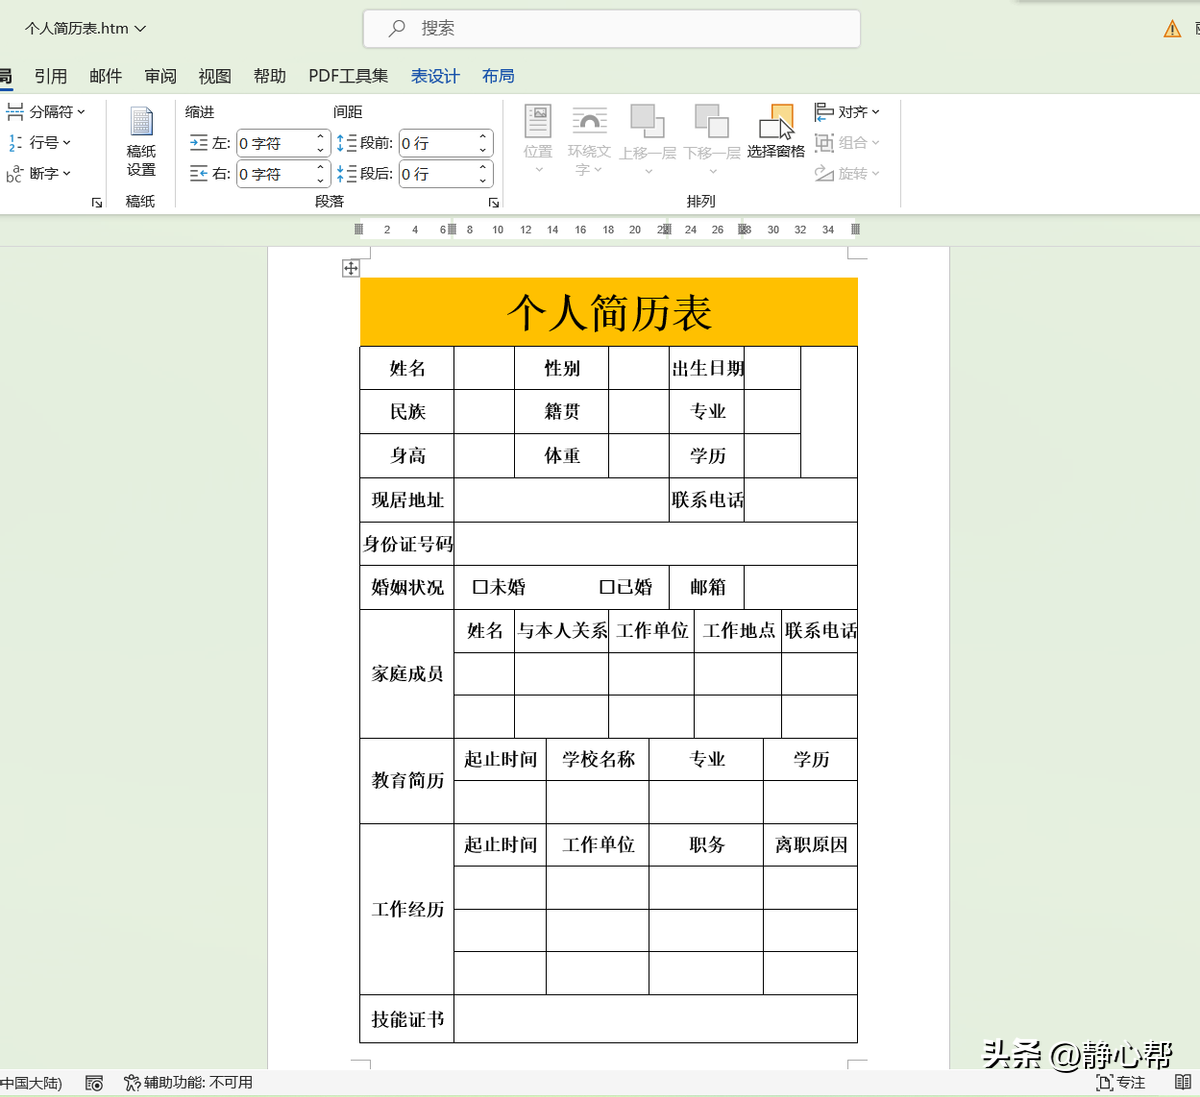Open the 帮助 help tab

[270, 76]
